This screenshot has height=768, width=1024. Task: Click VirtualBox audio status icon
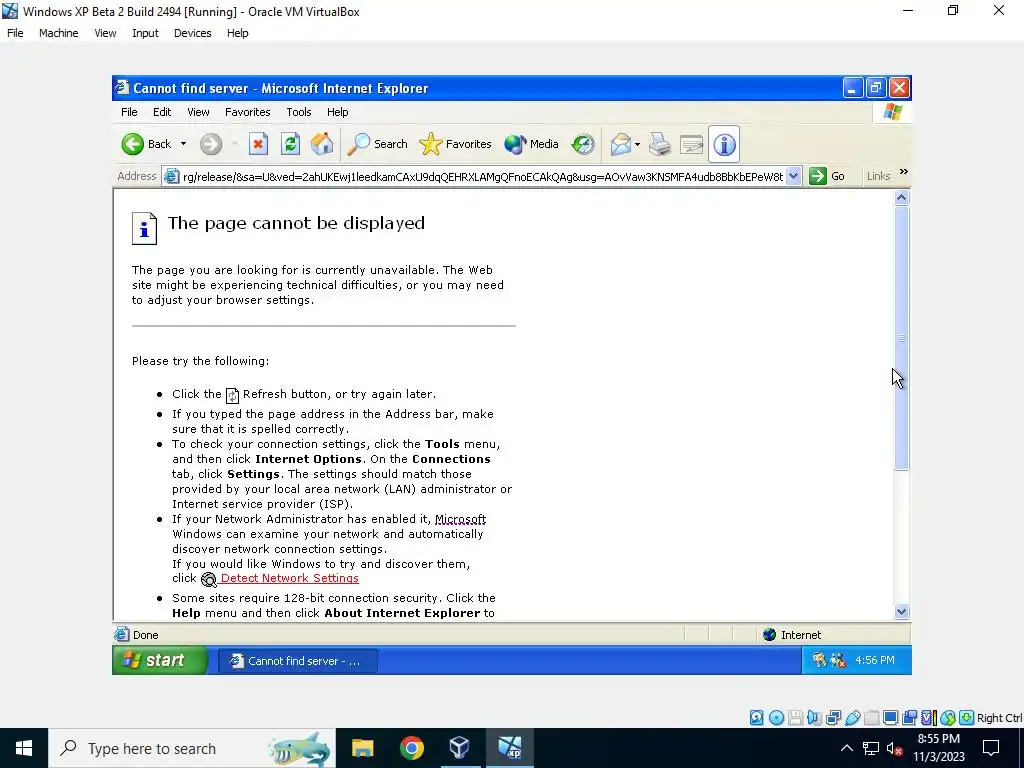click(x=814, y=718)
